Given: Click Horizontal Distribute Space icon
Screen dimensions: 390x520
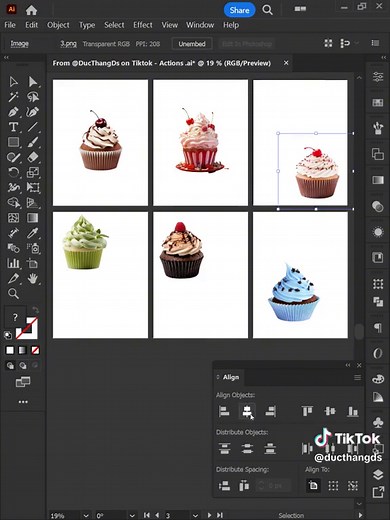Looking at the screenshot, I should pyautogui.click(x=244, y=486).
